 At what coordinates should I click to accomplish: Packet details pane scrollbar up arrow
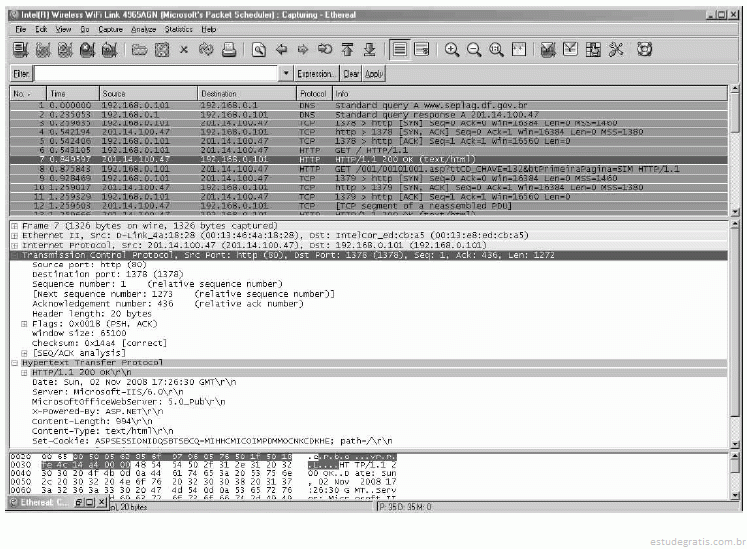[x=735, y=225]
